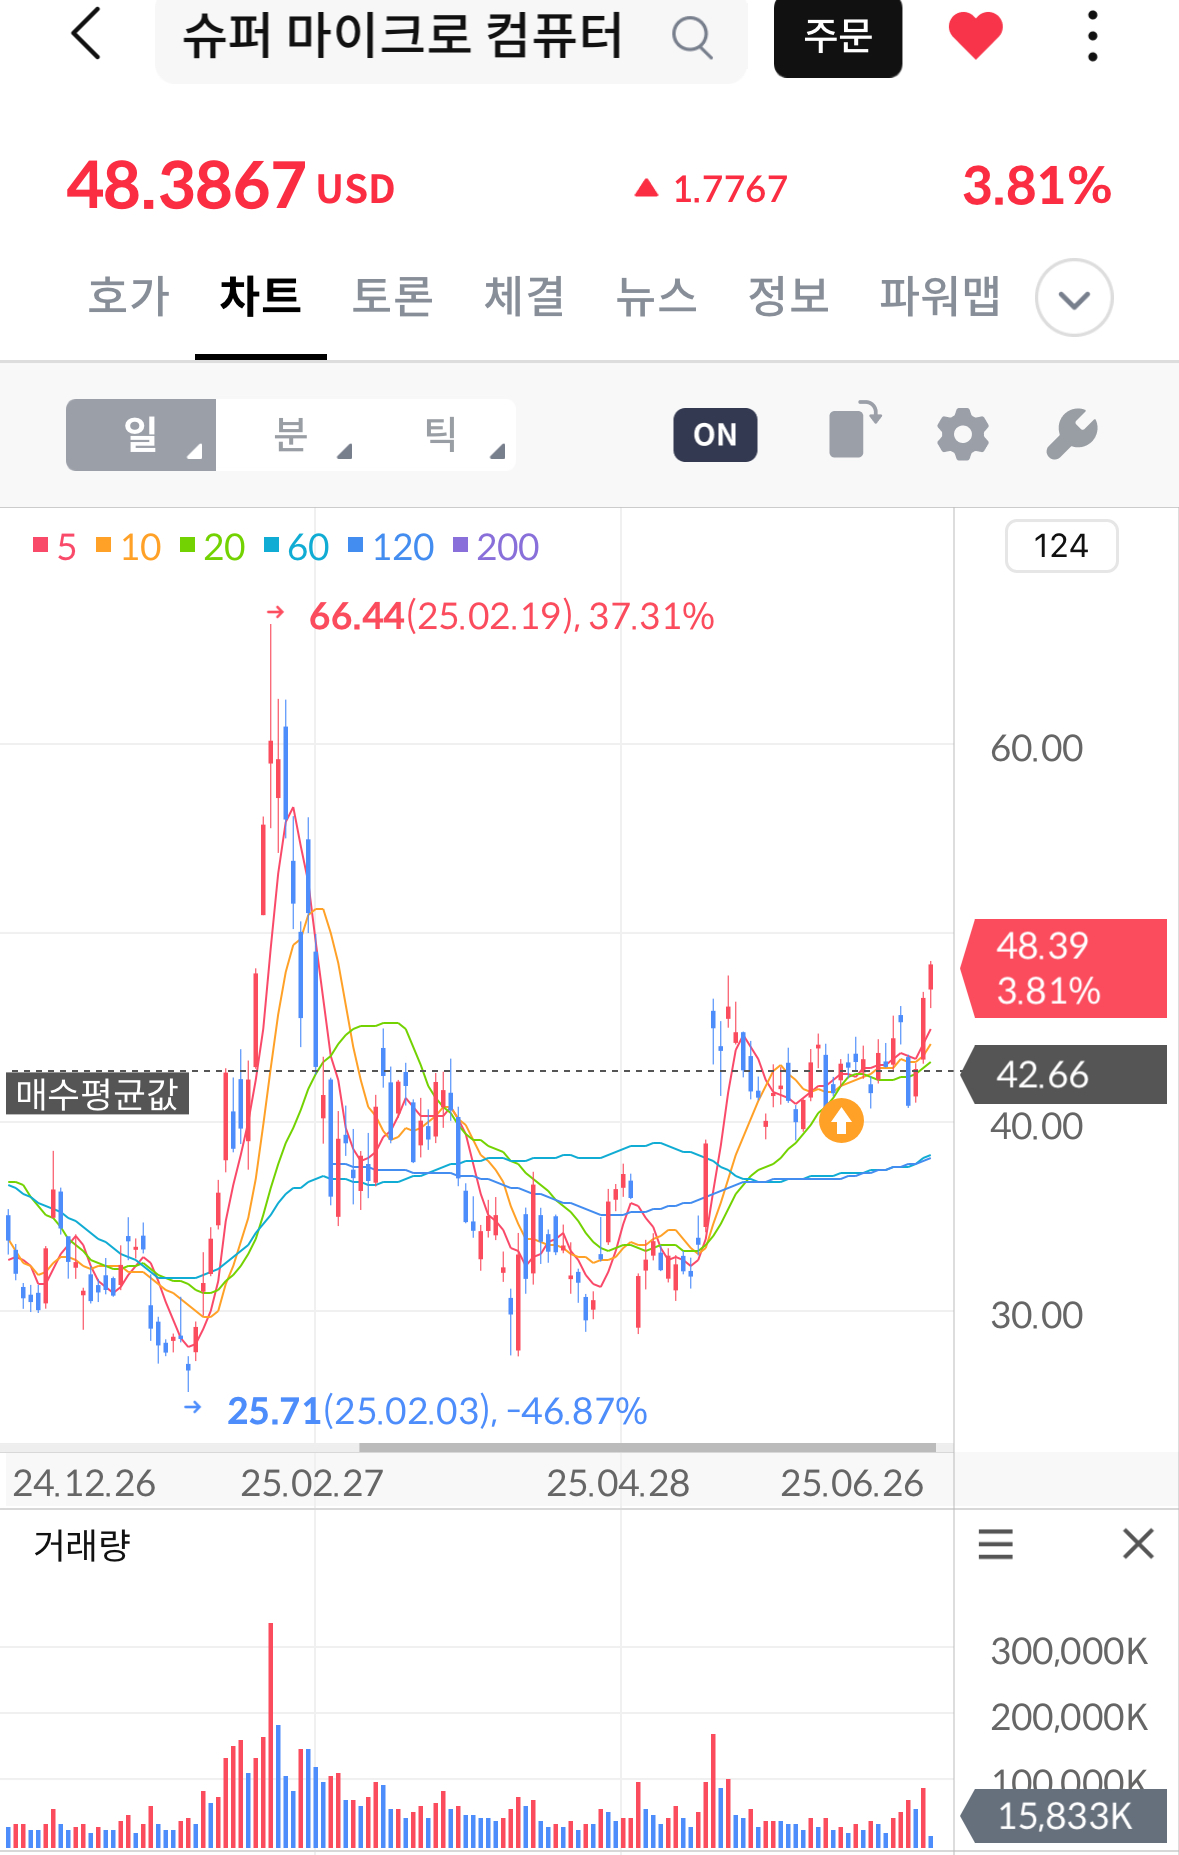
Task: Tap the 25.71 low price annotation
Action: 437,1411
